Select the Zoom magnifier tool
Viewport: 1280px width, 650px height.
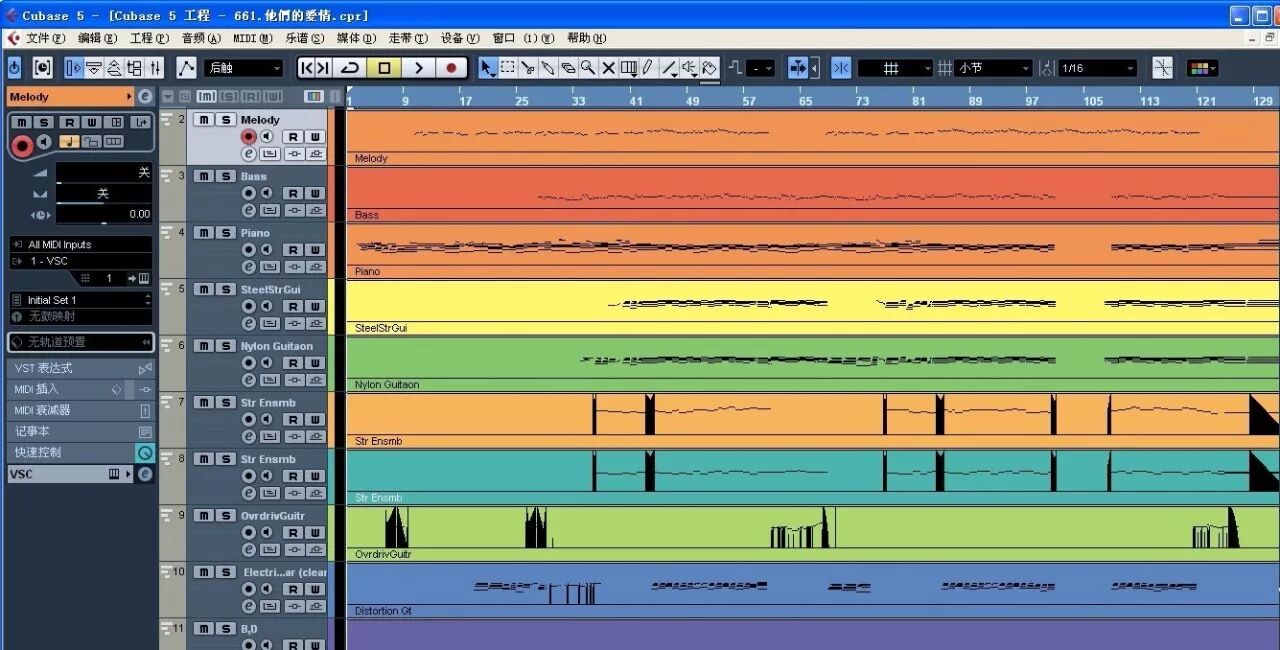[588, 68]
